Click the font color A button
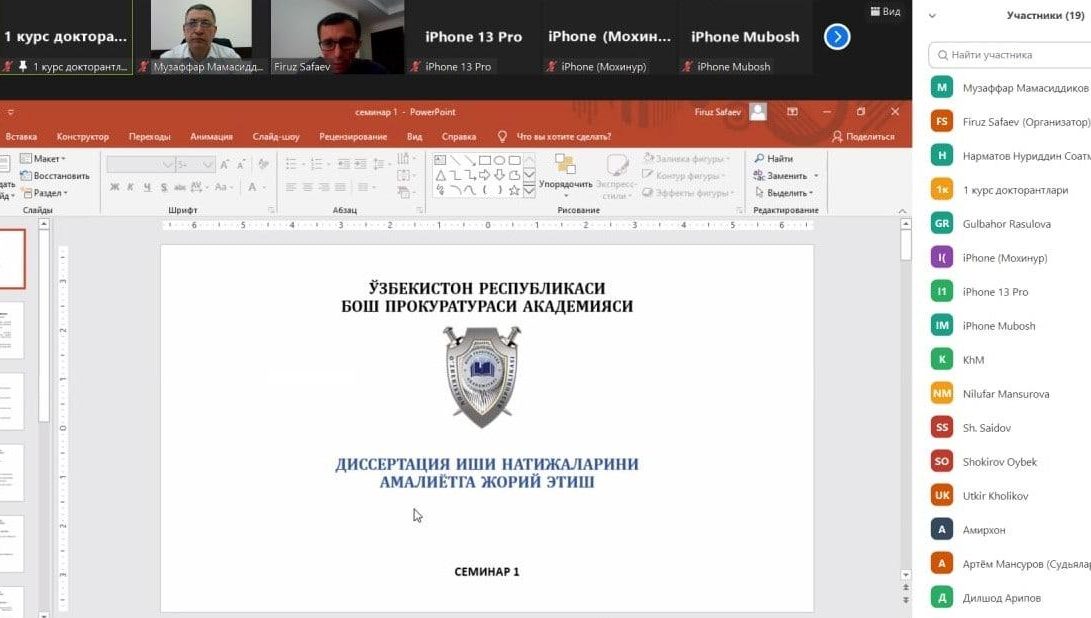Screen dimensions: 1091x618 [252, 187]
